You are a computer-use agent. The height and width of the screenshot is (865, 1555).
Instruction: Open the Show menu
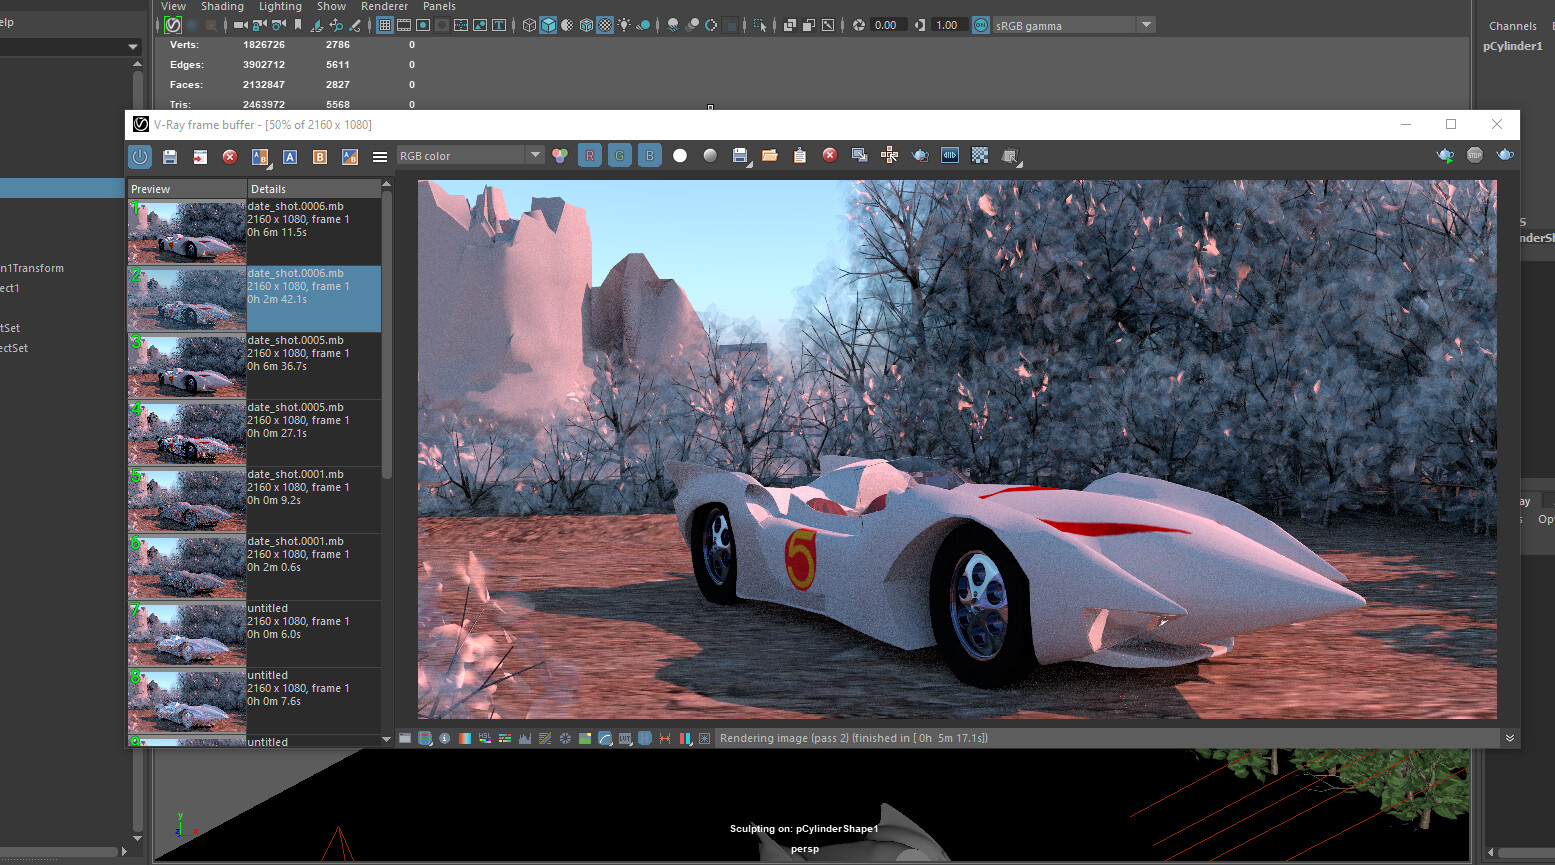(x=331, y=6)
